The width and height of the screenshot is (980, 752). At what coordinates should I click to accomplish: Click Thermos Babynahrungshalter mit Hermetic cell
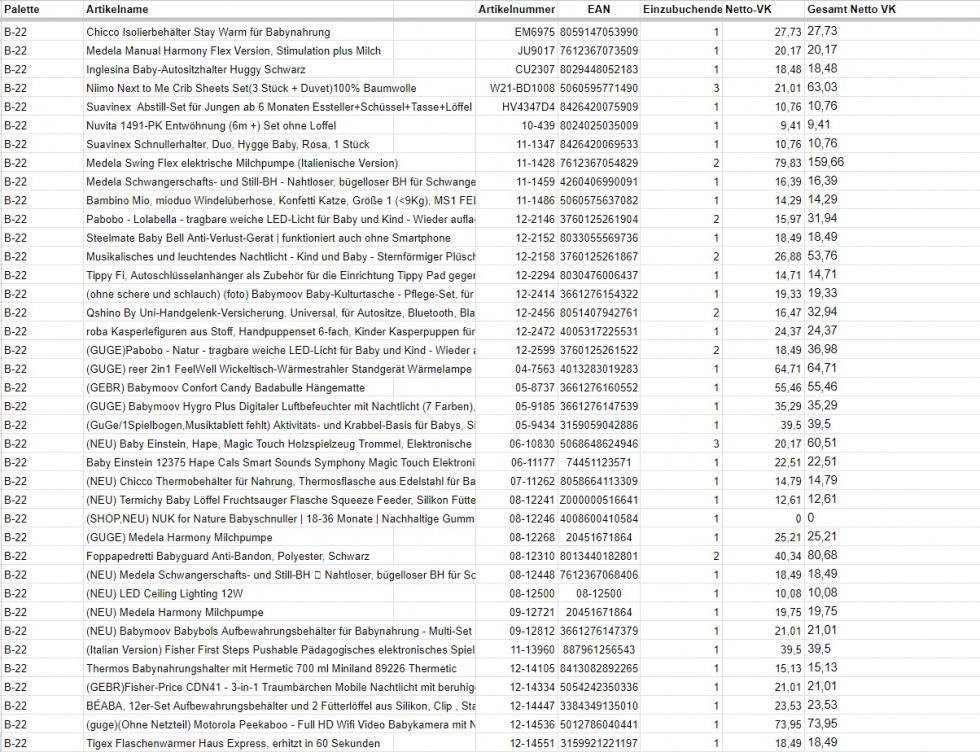[271, 669]
